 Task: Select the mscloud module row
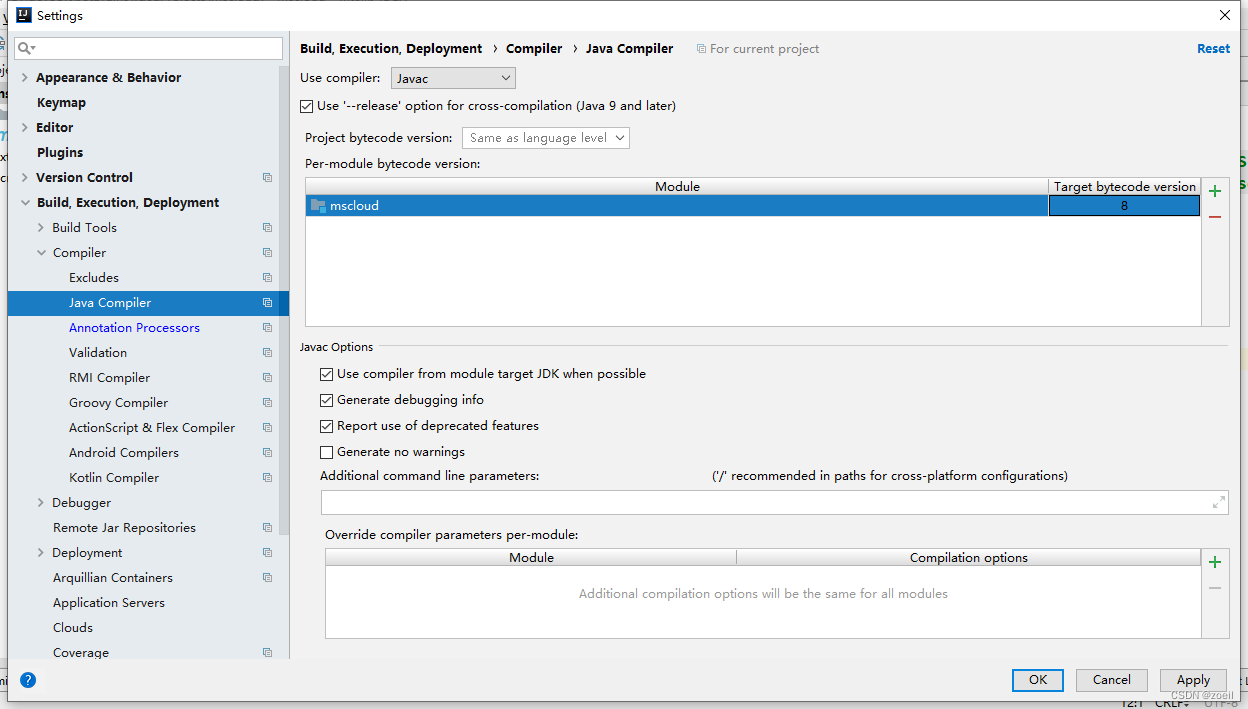point(753,206)
